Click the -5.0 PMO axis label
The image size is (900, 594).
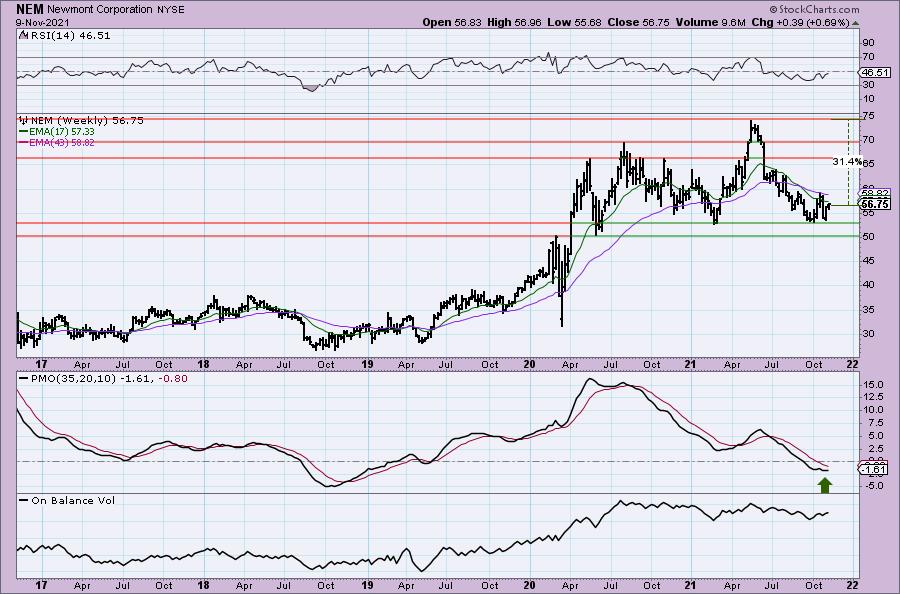(x=872, y=486)
